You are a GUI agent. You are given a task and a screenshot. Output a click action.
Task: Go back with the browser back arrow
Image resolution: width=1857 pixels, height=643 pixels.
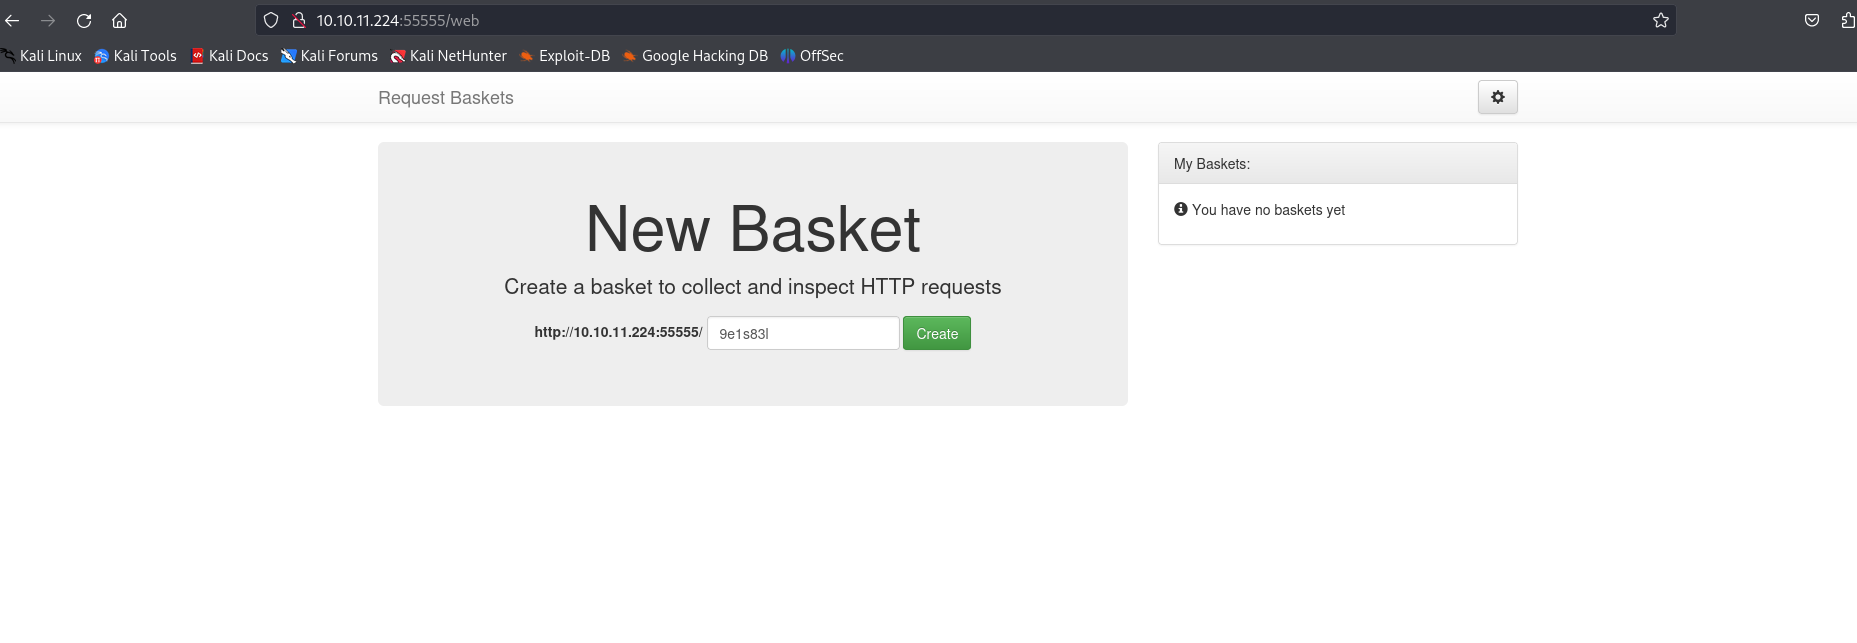12,20
